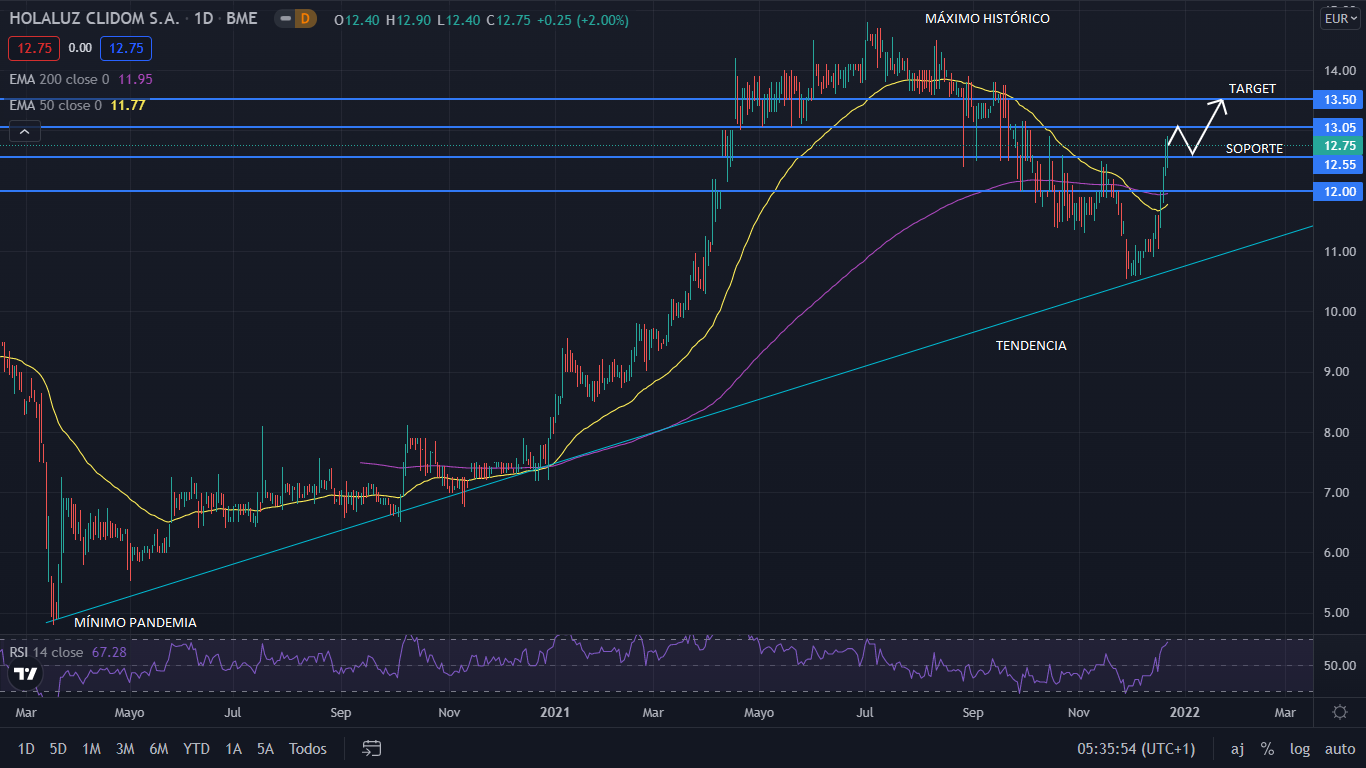Open the go-to-date calendar icon

372,748
